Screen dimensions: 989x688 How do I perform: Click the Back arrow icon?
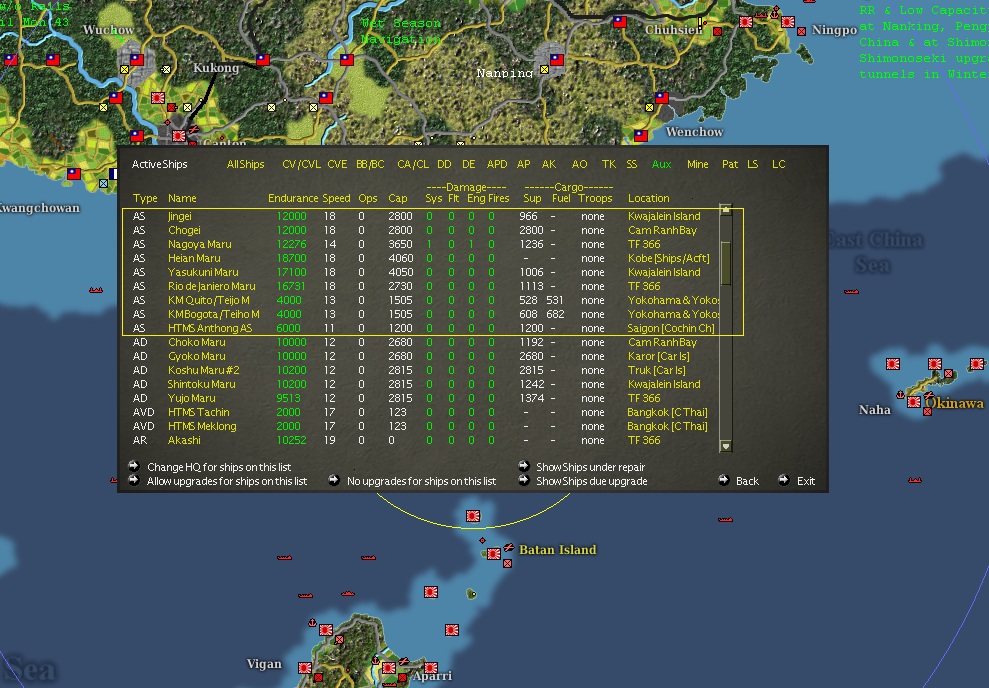[724, 480]
